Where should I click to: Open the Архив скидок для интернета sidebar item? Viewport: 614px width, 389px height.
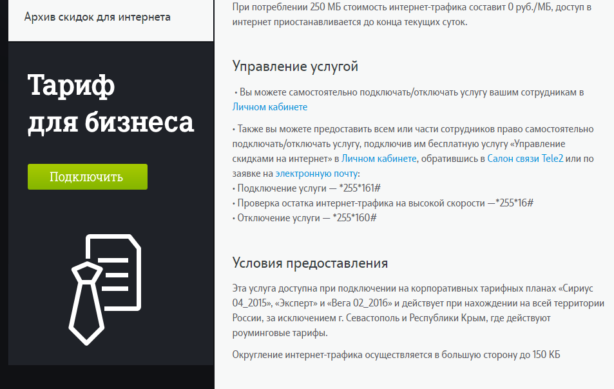pyautogui.click(x=97, y=18)
